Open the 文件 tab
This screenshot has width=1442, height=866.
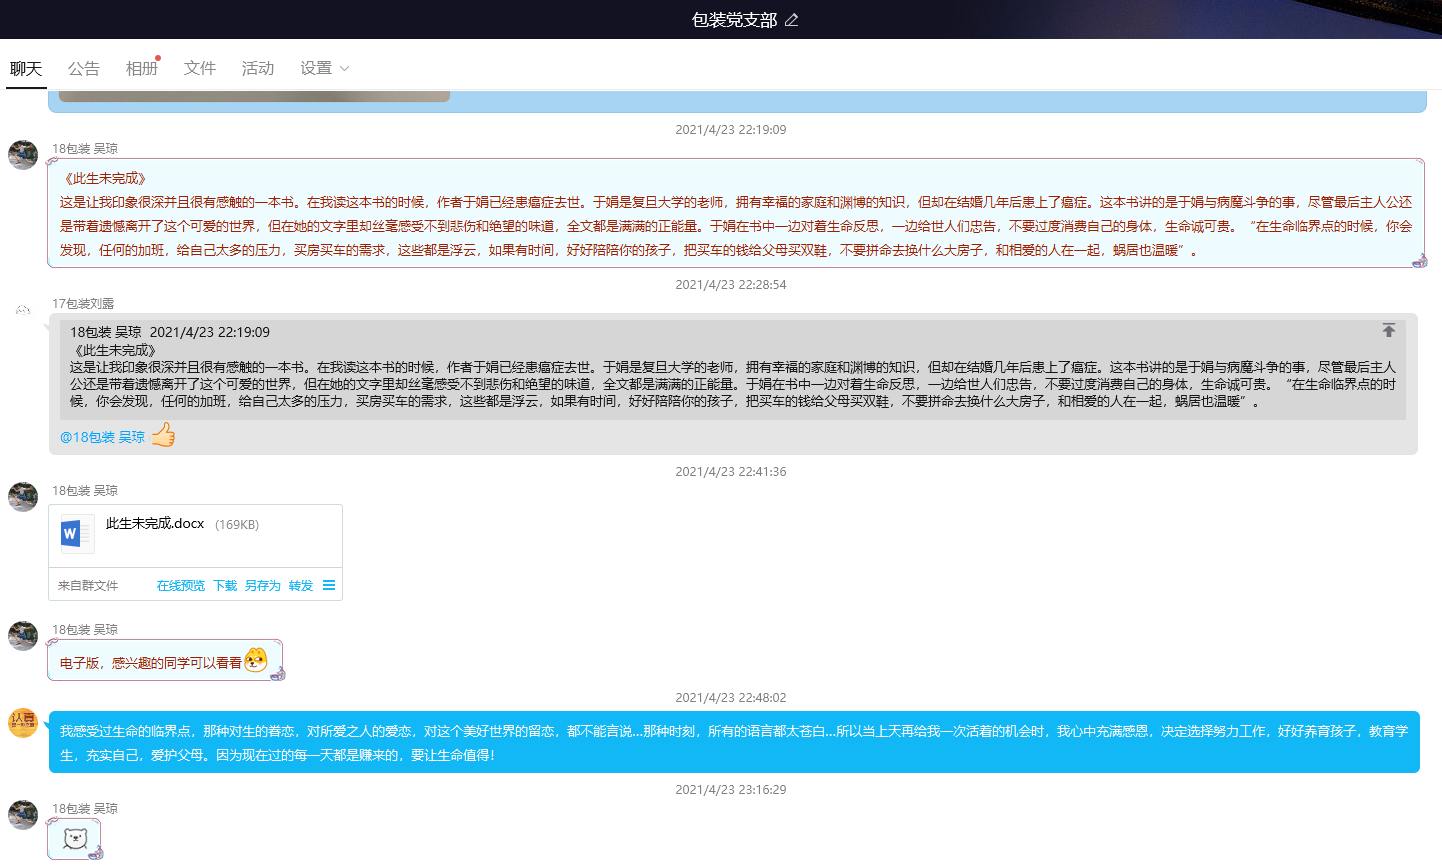point(200,68)
